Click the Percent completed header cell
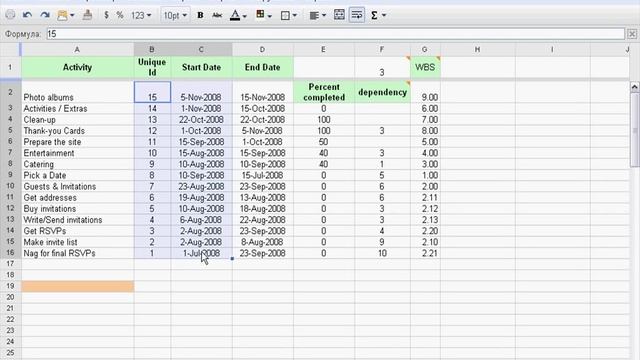The image size is (640, 360). (x=324, y=92)
